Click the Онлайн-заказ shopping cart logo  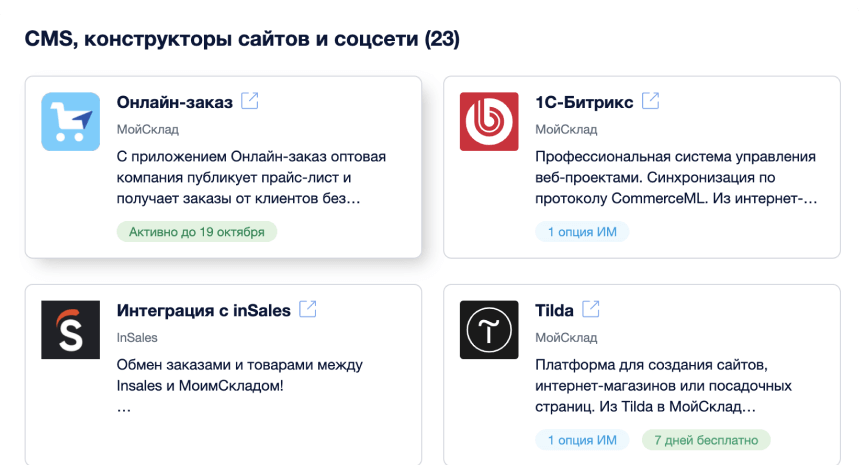[70, 122]
